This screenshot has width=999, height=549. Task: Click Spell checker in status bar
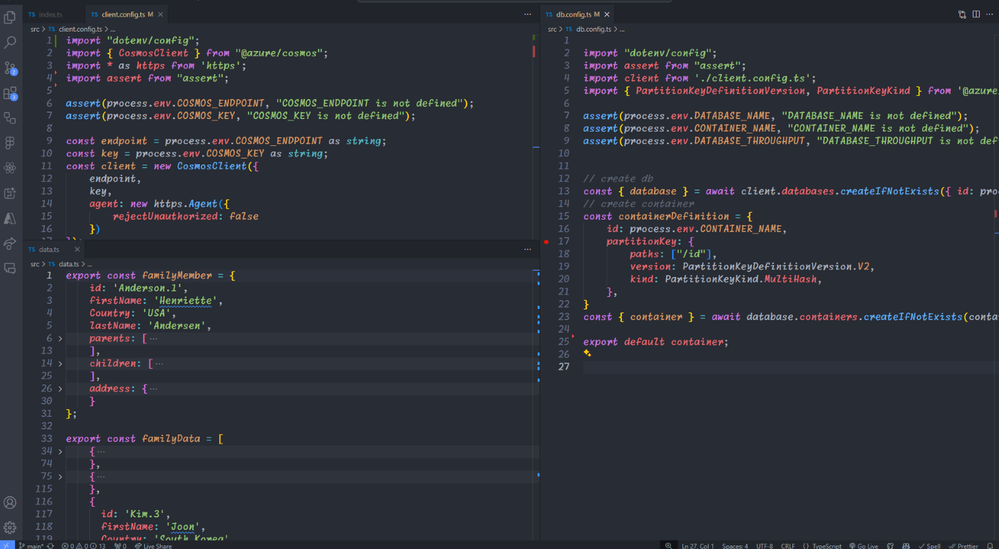pos(930,546)
